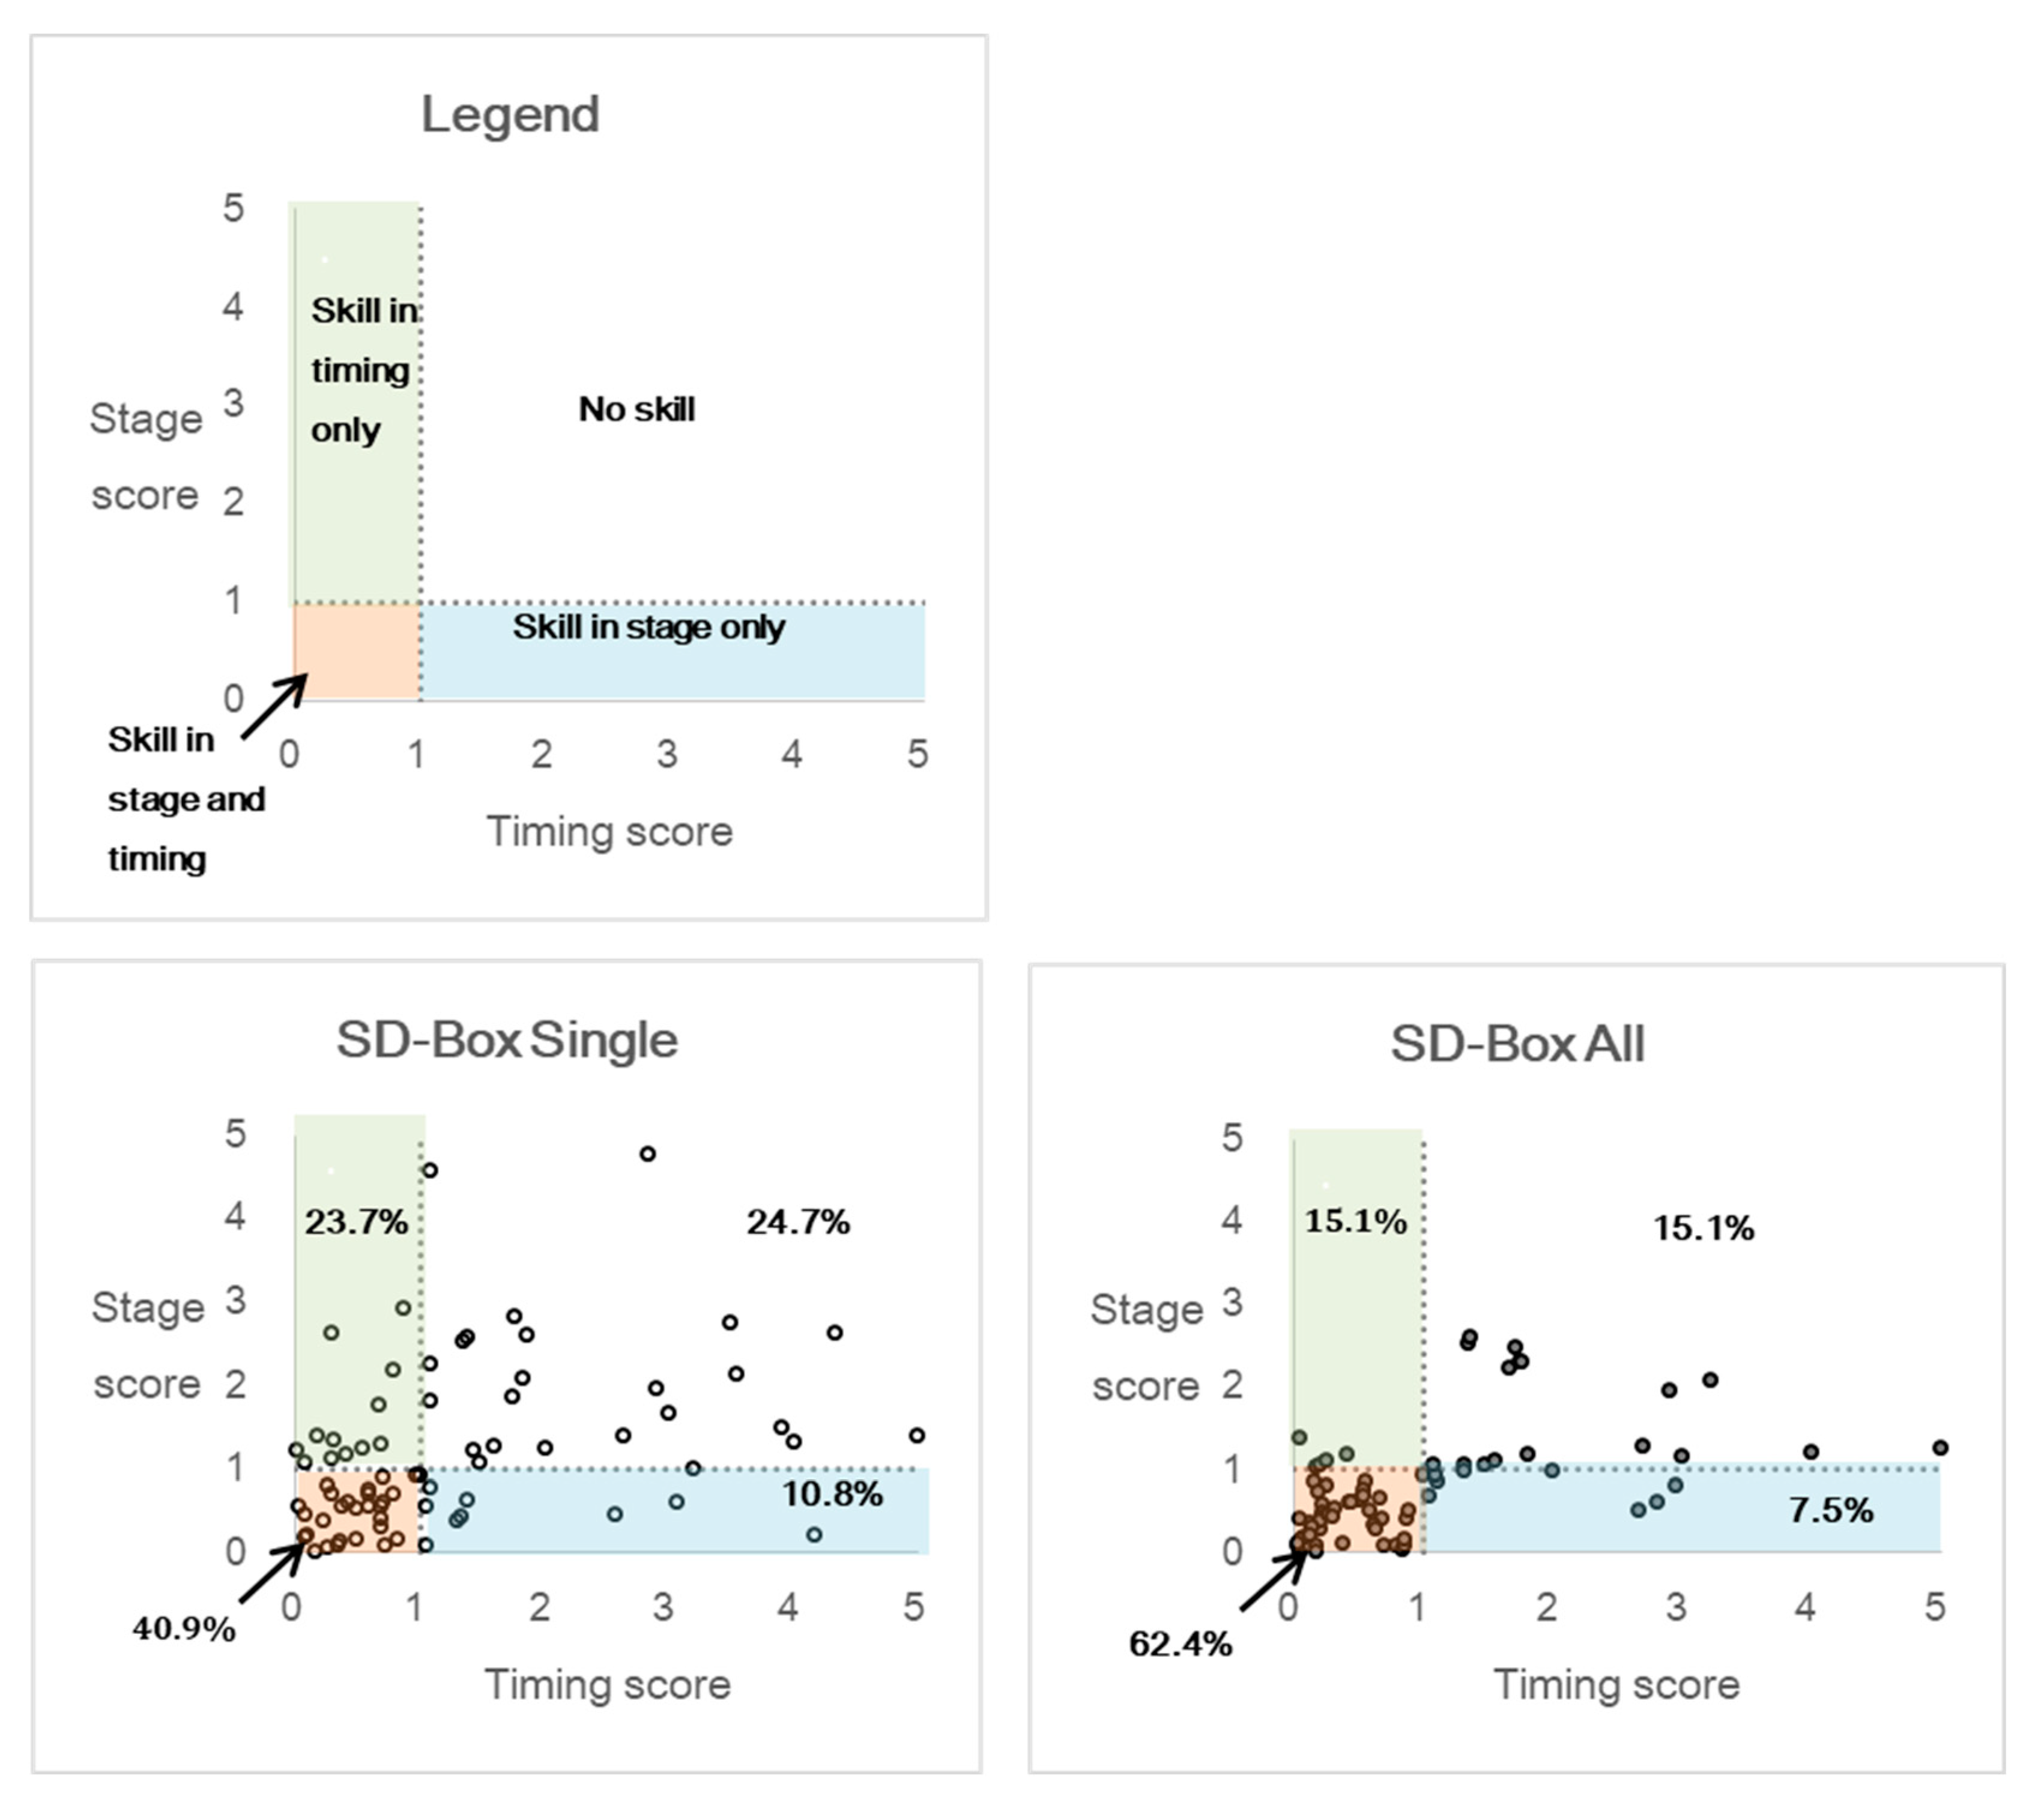Click the "Skill in timing only" text
This screenshot has width=2044, height=1808.
coord(361,370)
